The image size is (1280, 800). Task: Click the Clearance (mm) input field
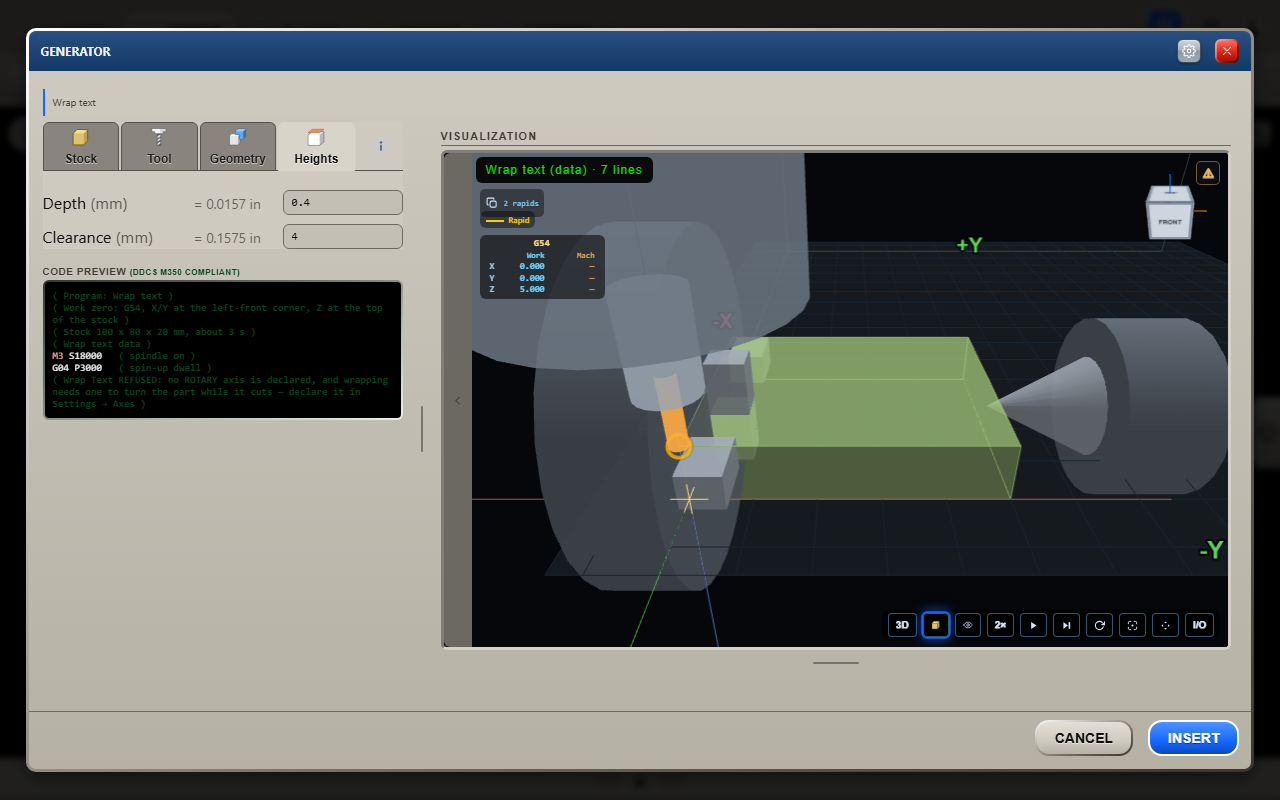click(x=343, y=237)
